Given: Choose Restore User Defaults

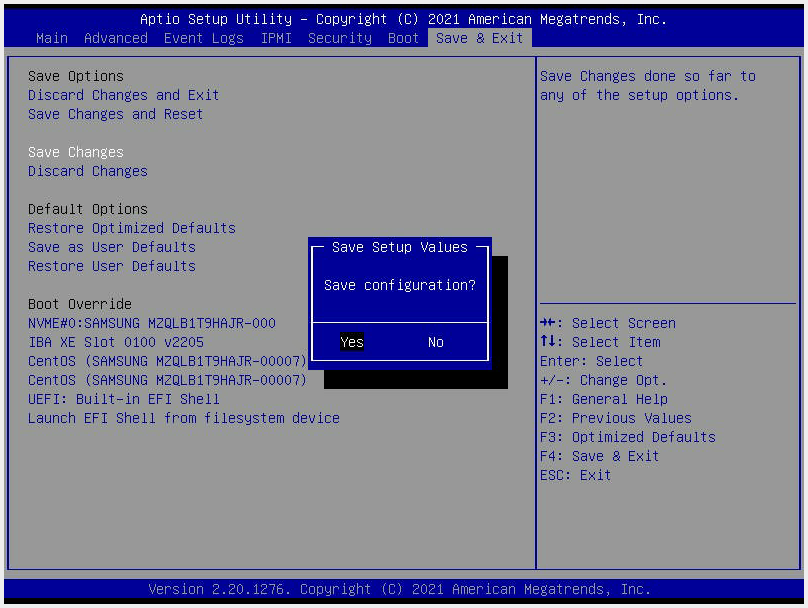Looking at the screenshot, I should click(112, 266).
